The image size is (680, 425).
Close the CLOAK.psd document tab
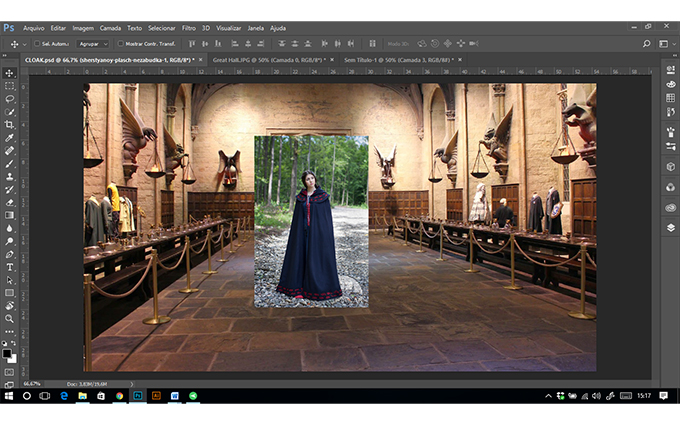tap(201, 60)
